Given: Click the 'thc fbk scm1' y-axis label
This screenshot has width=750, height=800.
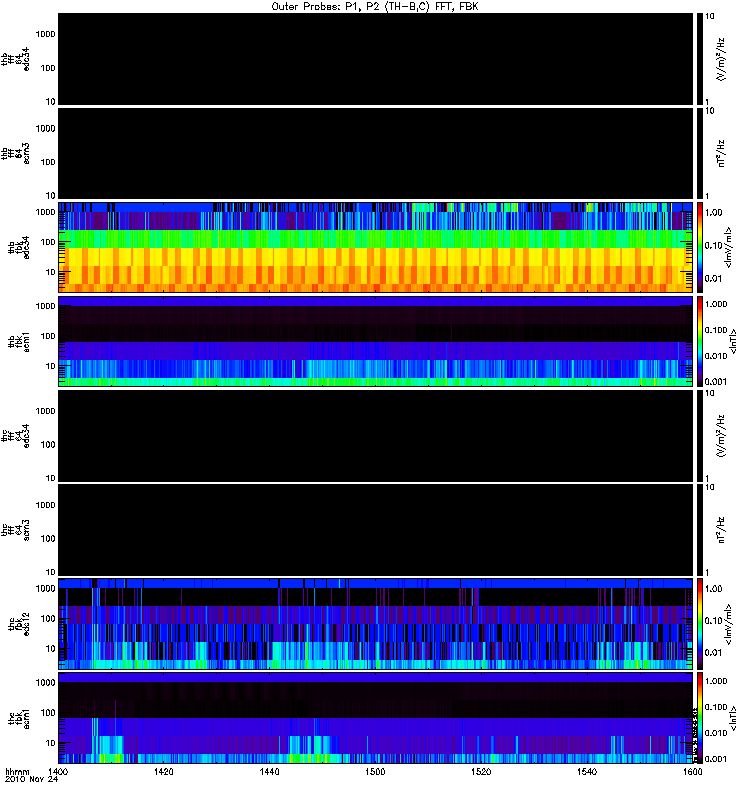Looking at the screenshot, I should pyautogui.click(x=19, y=718).
